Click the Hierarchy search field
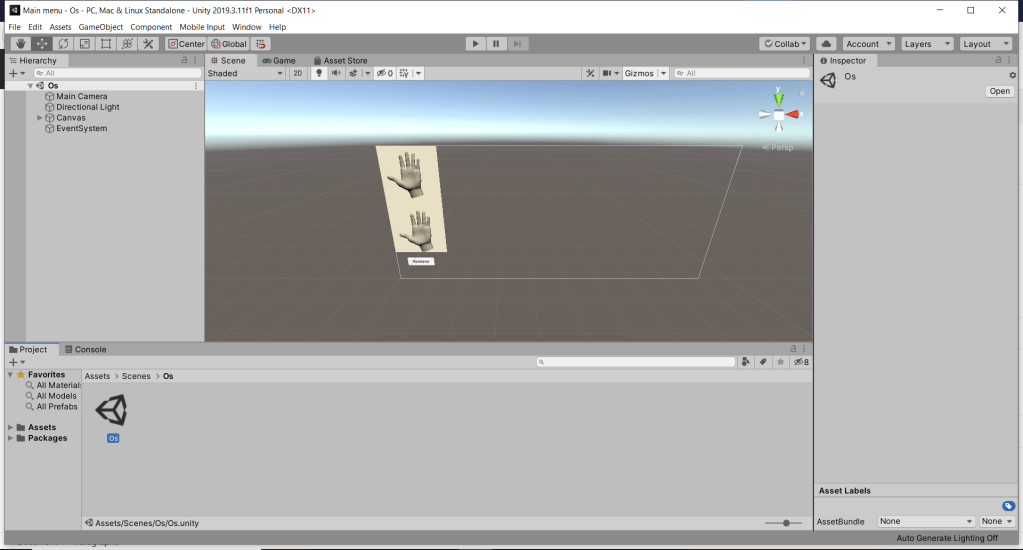Image resolution: width=1023 pixels, height=550 pixels. tap(115, 73)
